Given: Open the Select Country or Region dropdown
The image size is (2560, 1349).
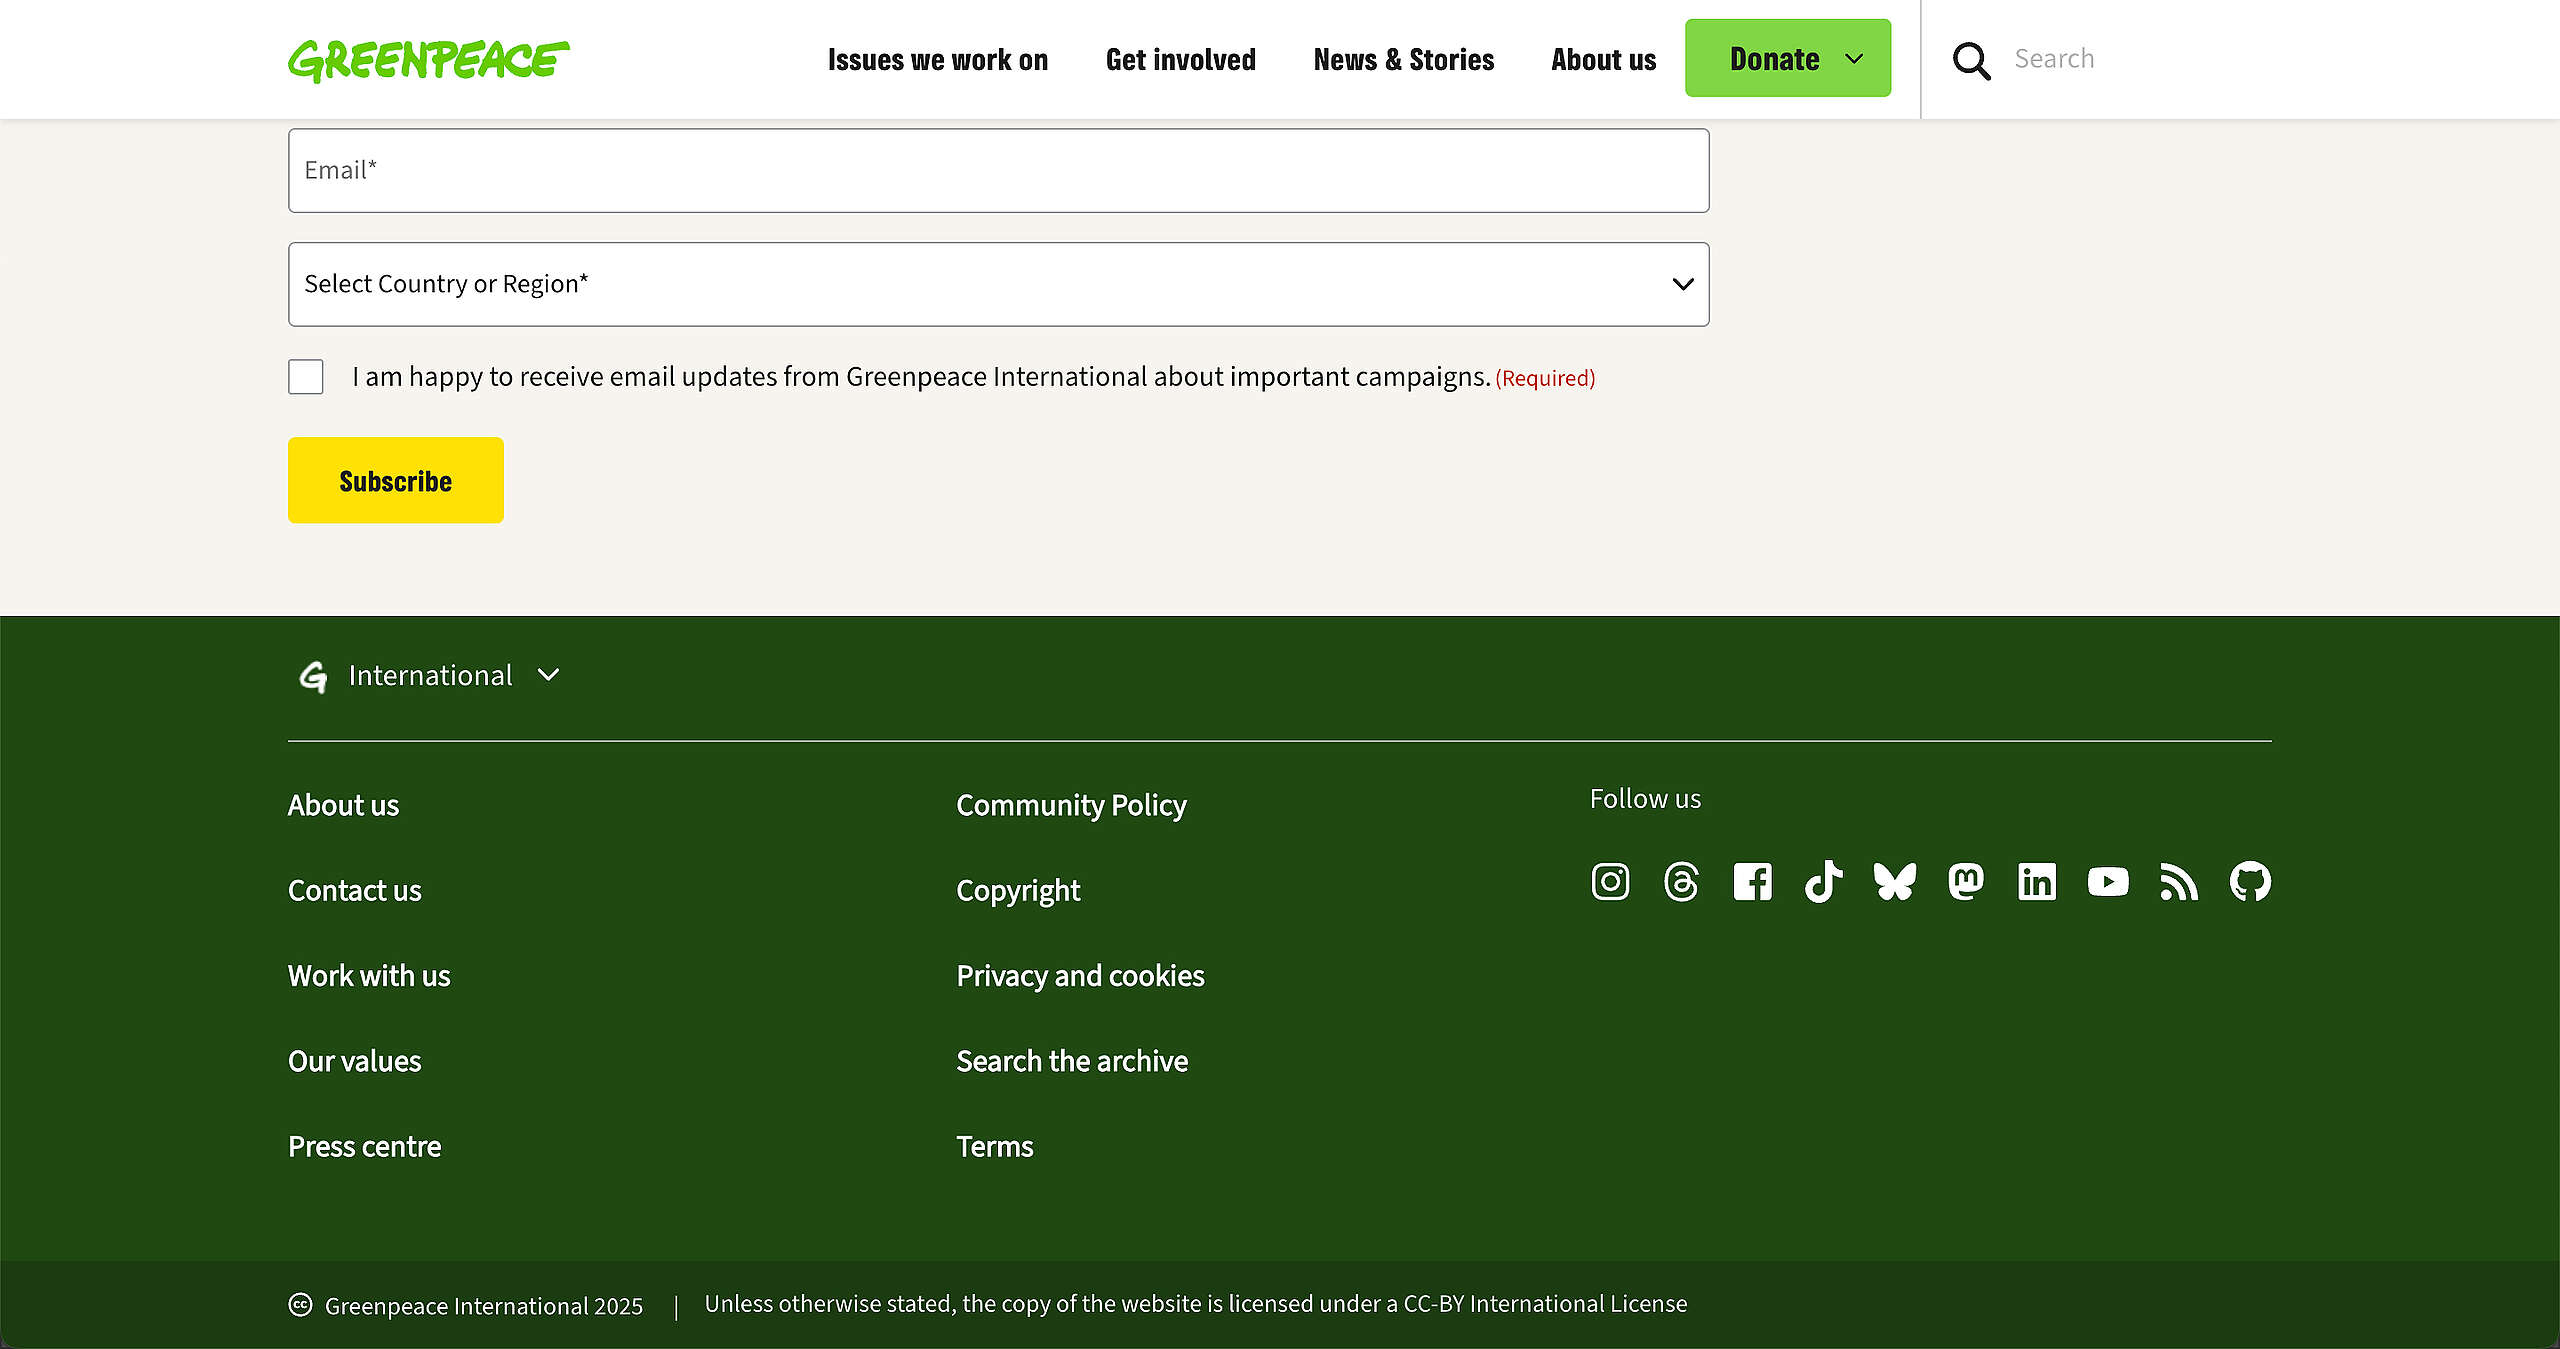Looking at the screenshot, I should click(998, 284).
